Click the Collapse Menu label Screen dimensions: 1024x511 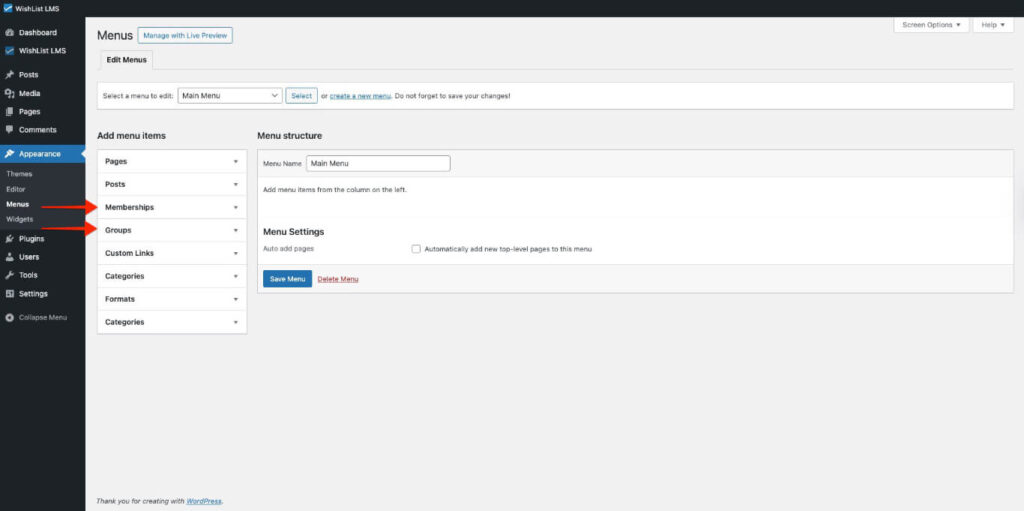pyautogui.click(x=42, y=318)
